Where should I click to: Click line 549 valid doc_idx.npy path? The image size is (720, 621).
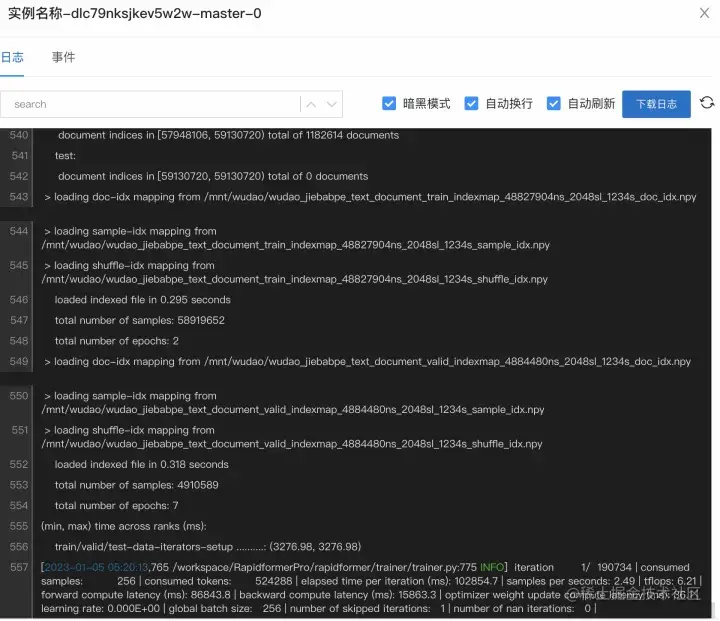[448, 362]
